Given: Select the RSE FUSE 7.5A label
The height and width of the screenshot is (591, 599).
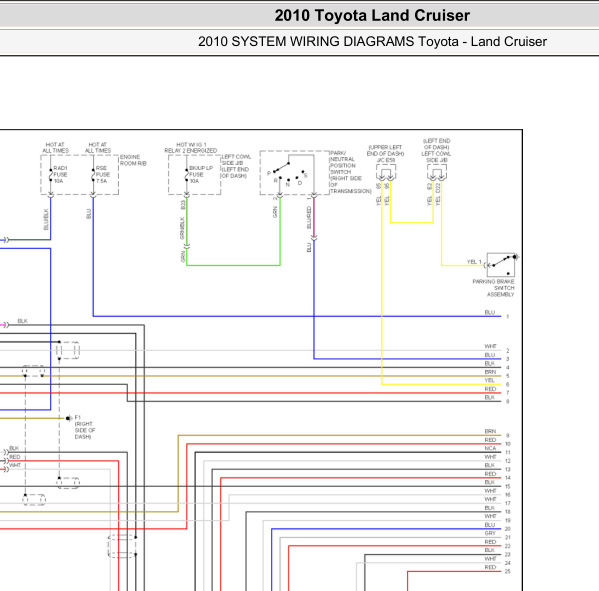Looking at the screenshot, I should [103, 175].
